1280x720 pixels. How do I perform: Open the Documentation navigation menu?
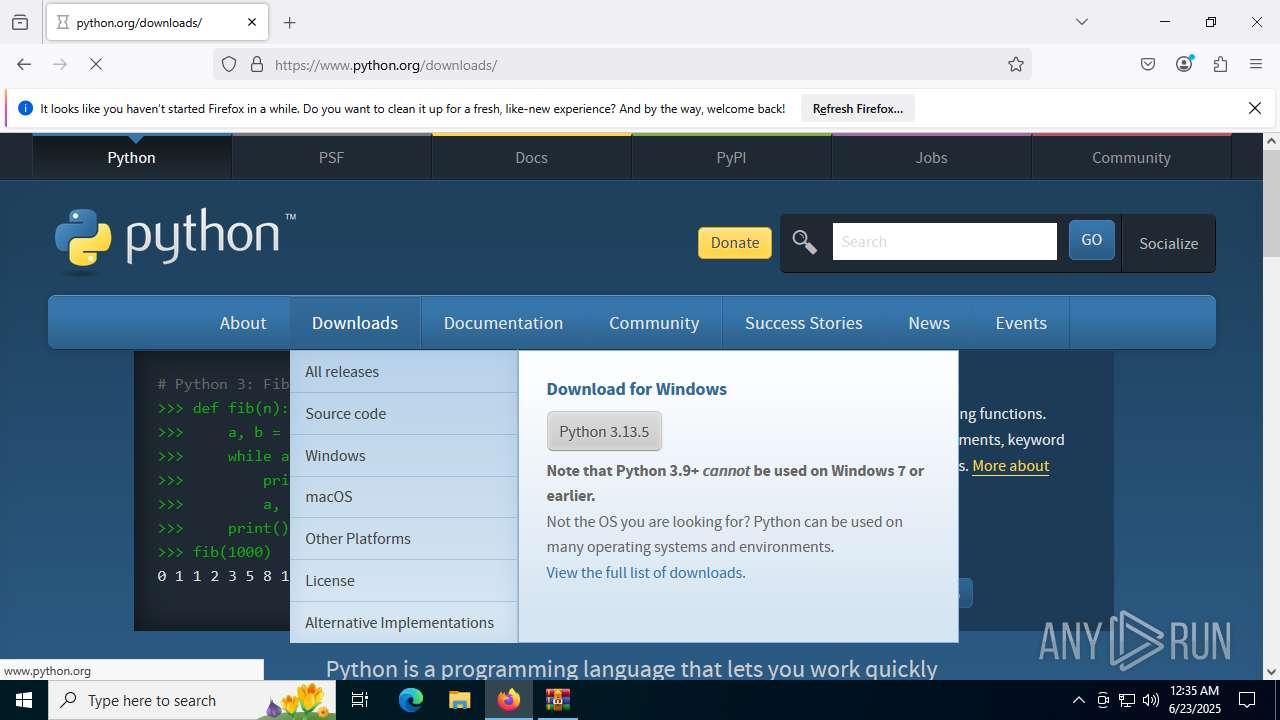(503, 323)
